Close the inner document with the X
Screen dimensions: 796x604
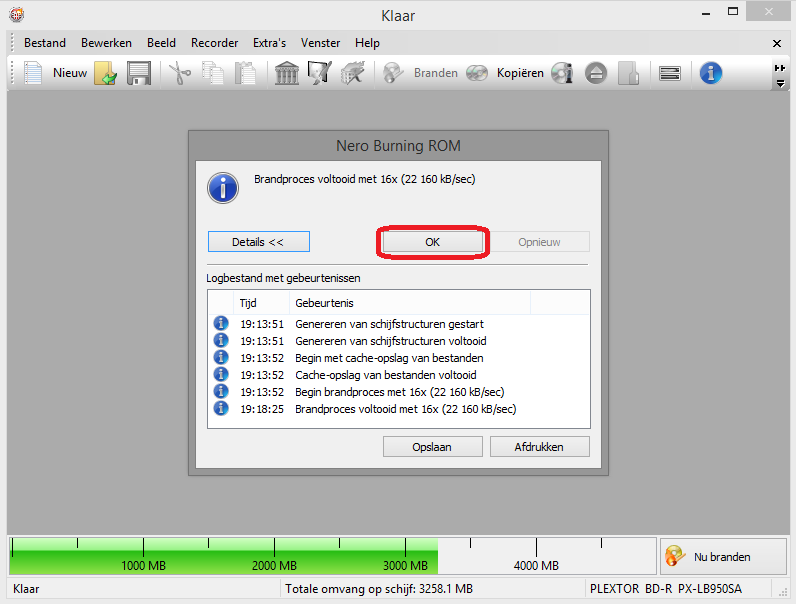click(777, 44)
